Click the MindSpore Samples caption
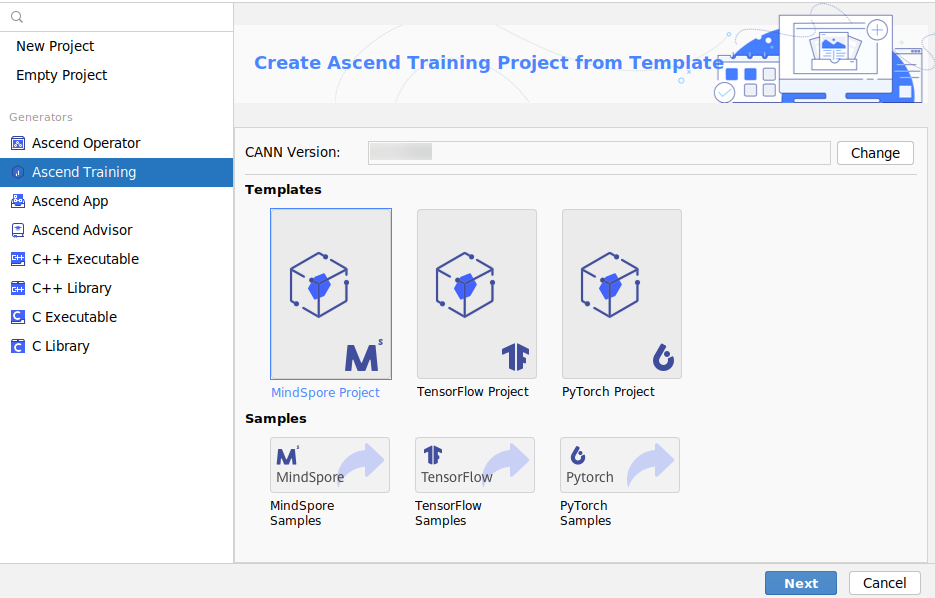Image resolution: width=935 pixels, height=598 pixels. 302,513
